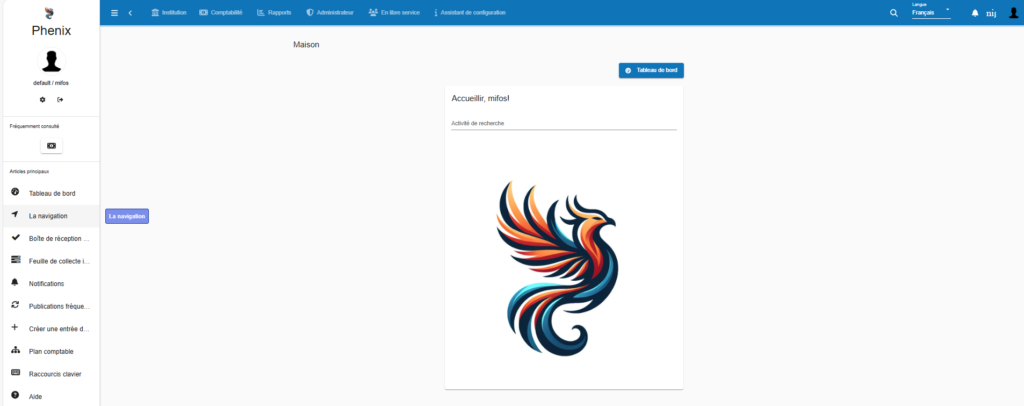Click En libre service in top bar
Screen dimensions: 1024x406
click(393, 13)
